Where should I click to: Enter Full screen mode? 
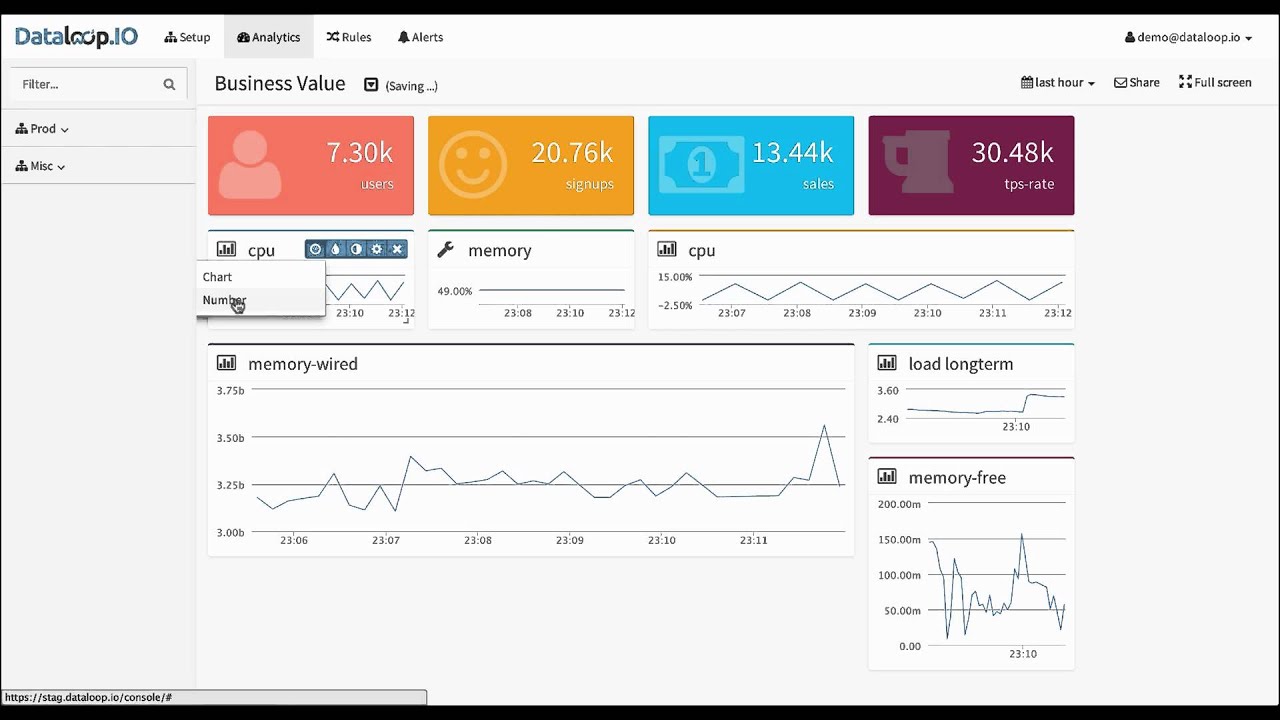pos(1215,82)
